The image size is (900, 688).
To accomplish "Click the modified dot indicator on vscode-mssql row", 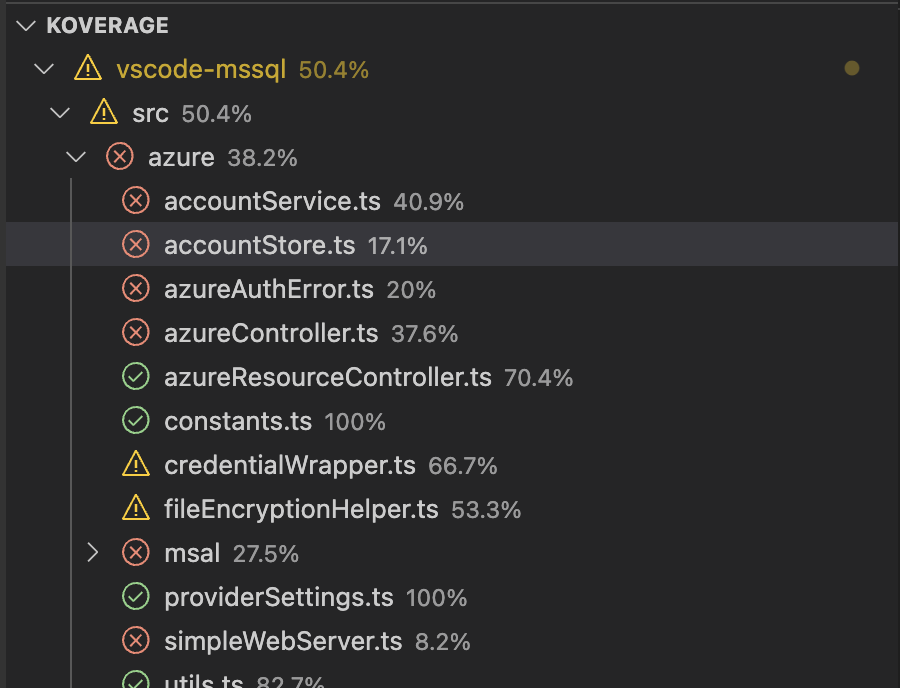I will [x=852, y=69].
